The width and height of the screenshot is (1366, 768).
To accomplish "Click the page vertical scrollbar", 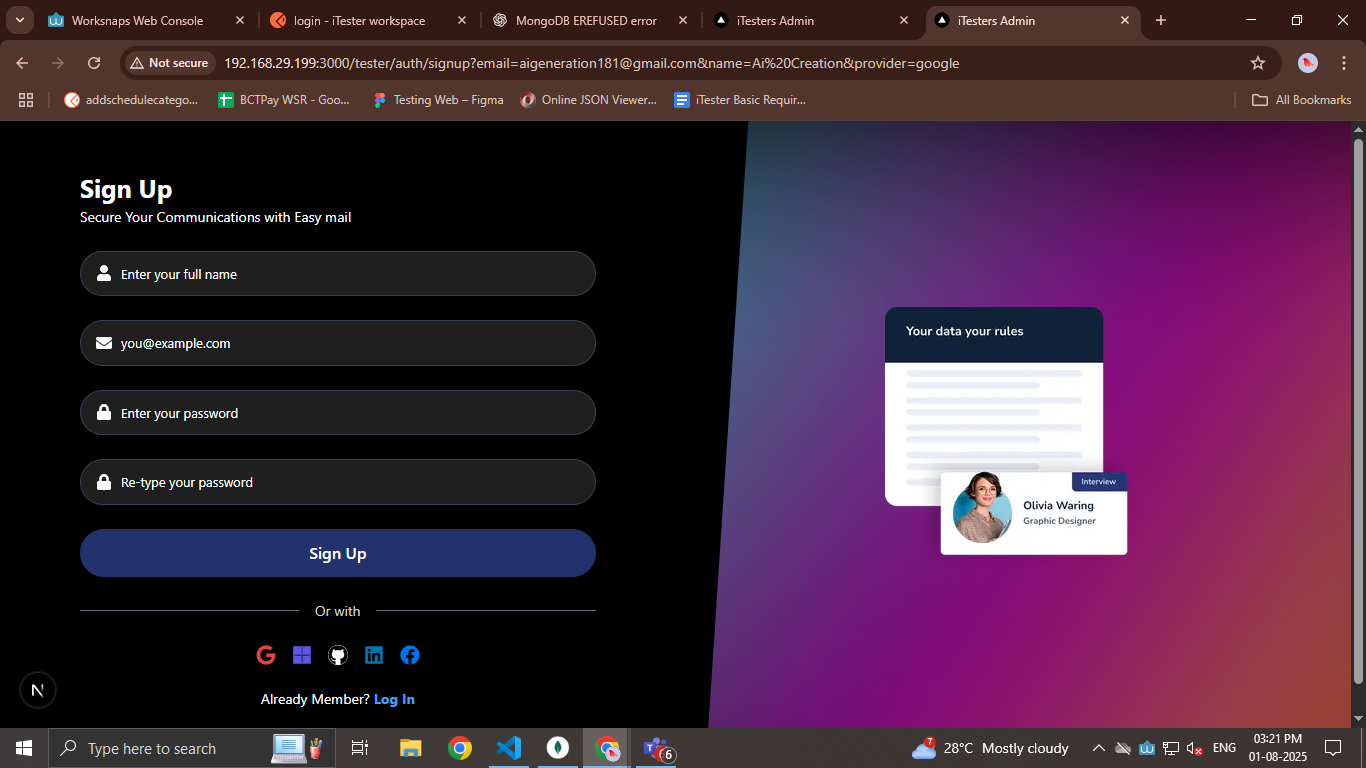I will click(x=1358, y=410).
